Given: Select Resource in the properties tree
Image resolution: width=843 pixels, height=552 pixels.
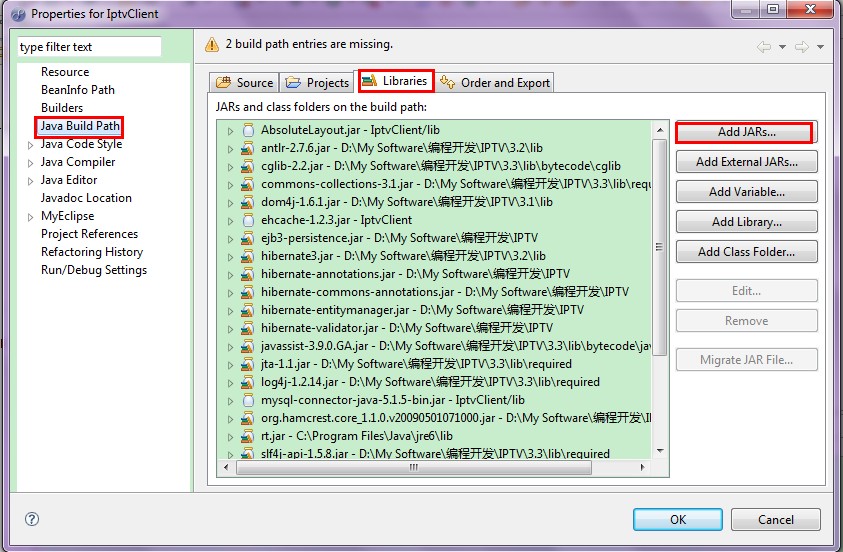Looking at the screenshot, I should click(65, 72).
